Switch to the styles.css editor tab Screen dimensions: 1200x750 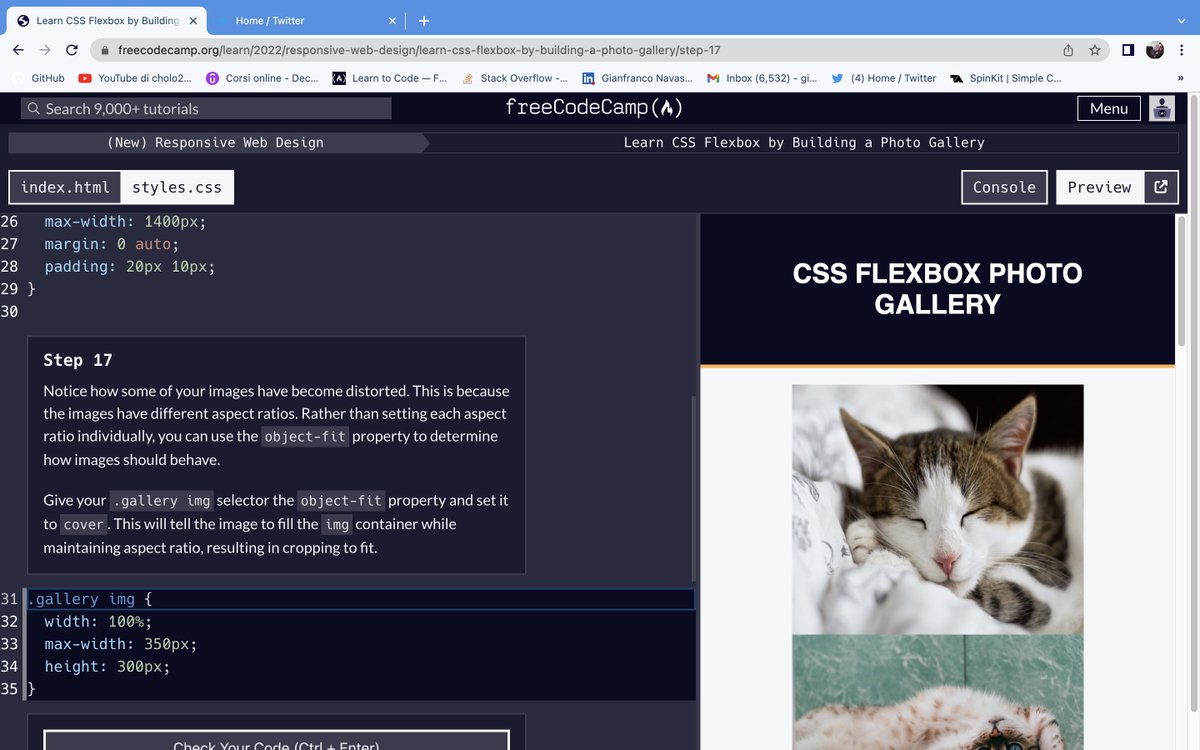point(178,187)
